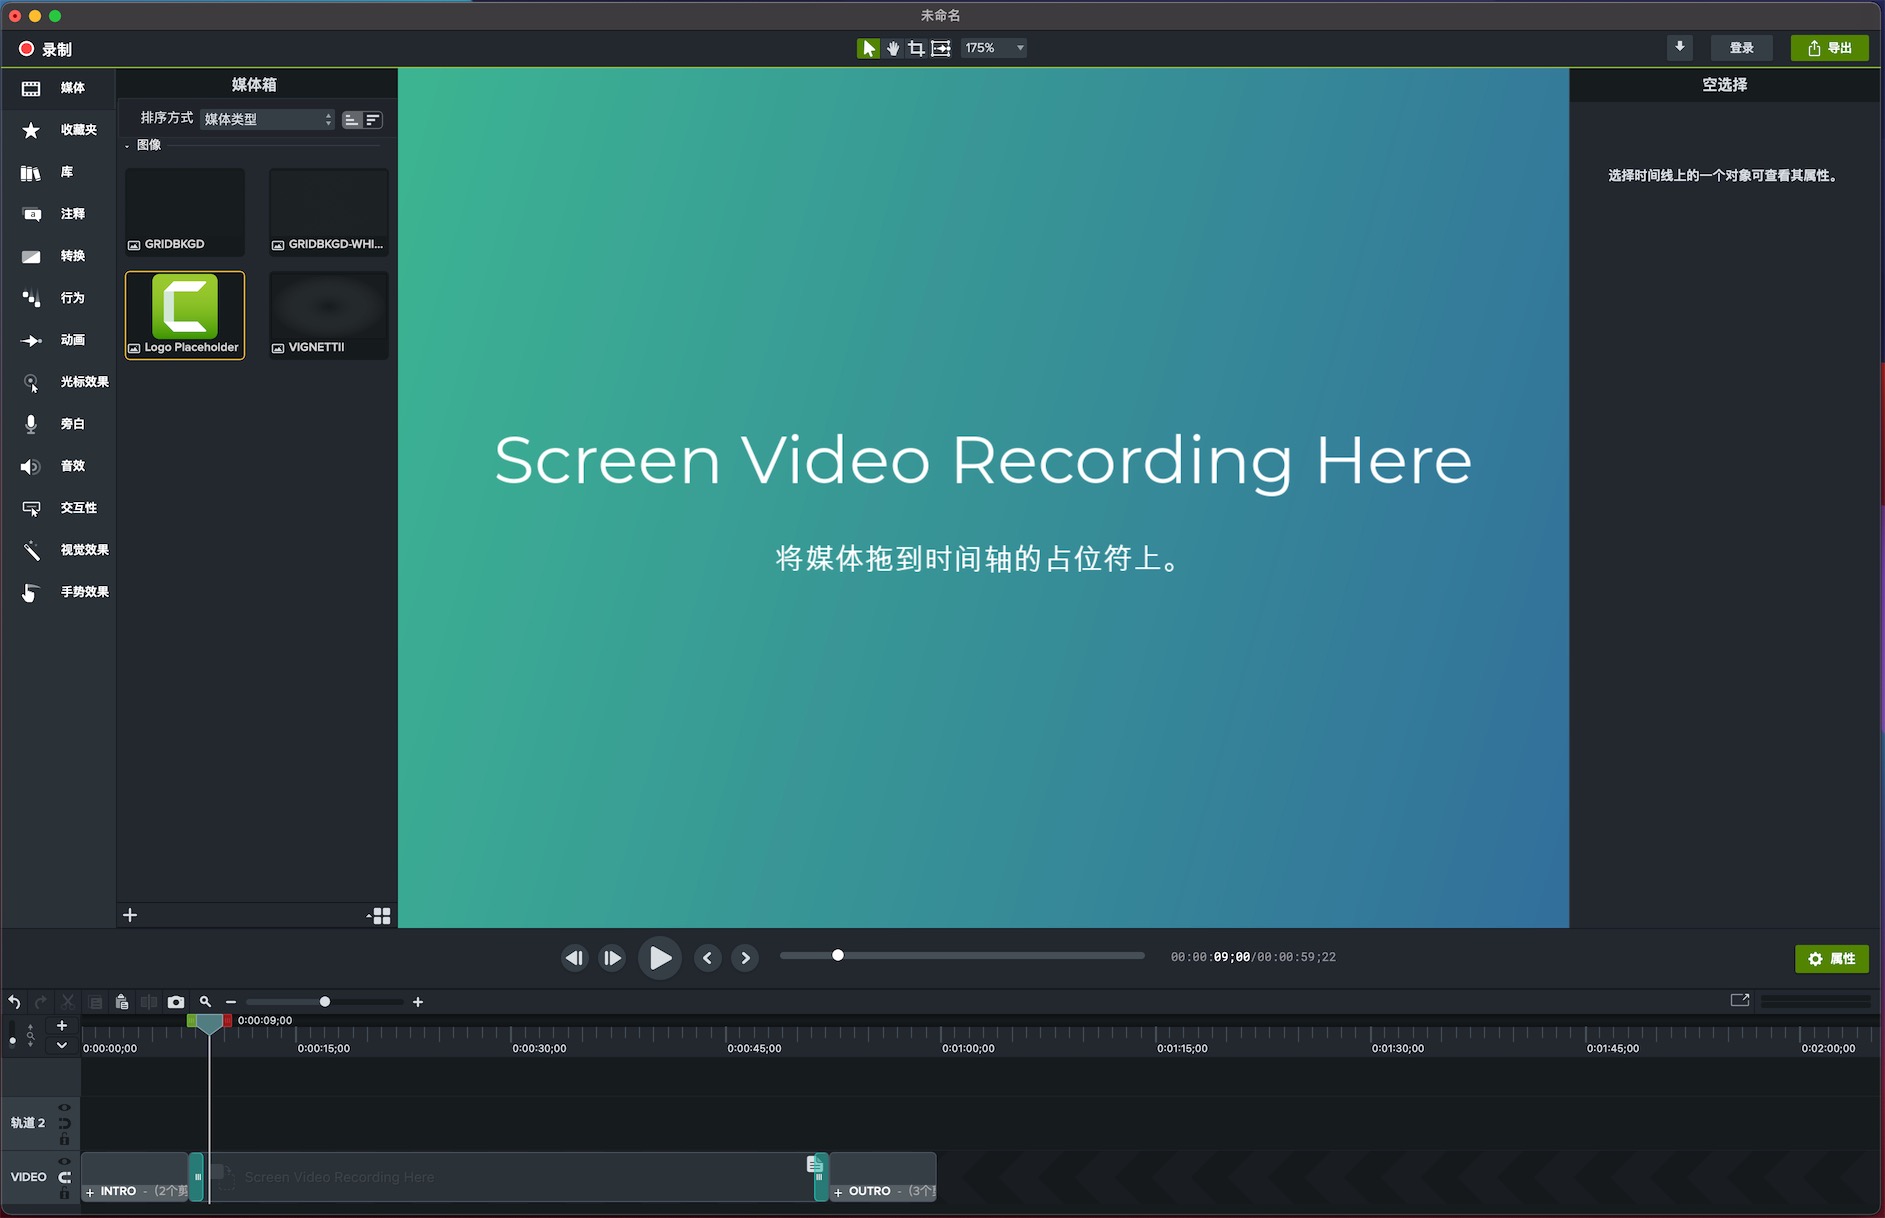Jump to next clip with right chevron

(x=746, y=958)
